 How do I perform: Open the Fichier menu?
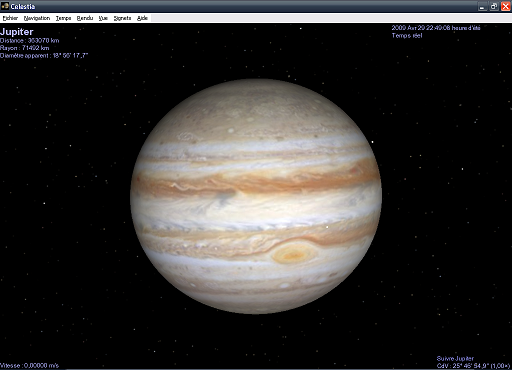click(x=10, y=18)
